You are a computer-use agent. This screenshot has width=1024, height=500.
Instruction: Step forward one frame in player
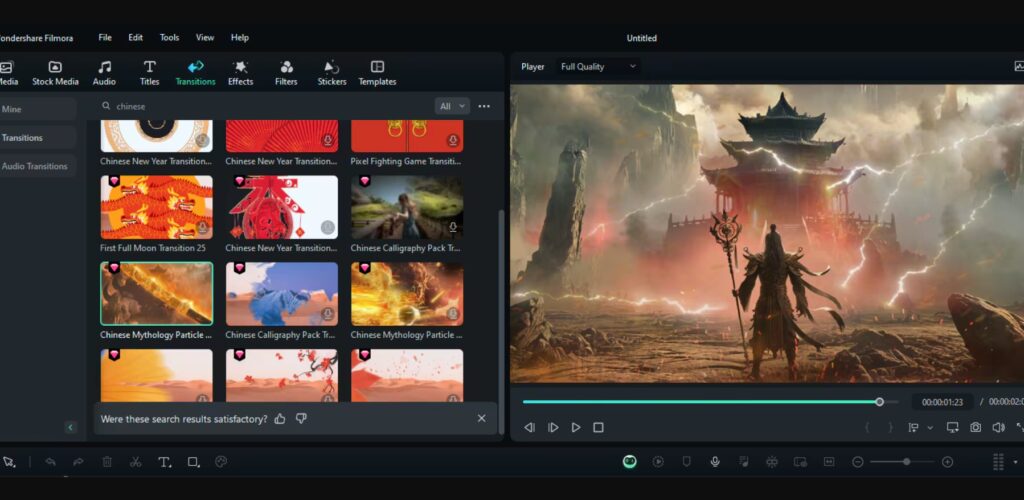(553, 428)
